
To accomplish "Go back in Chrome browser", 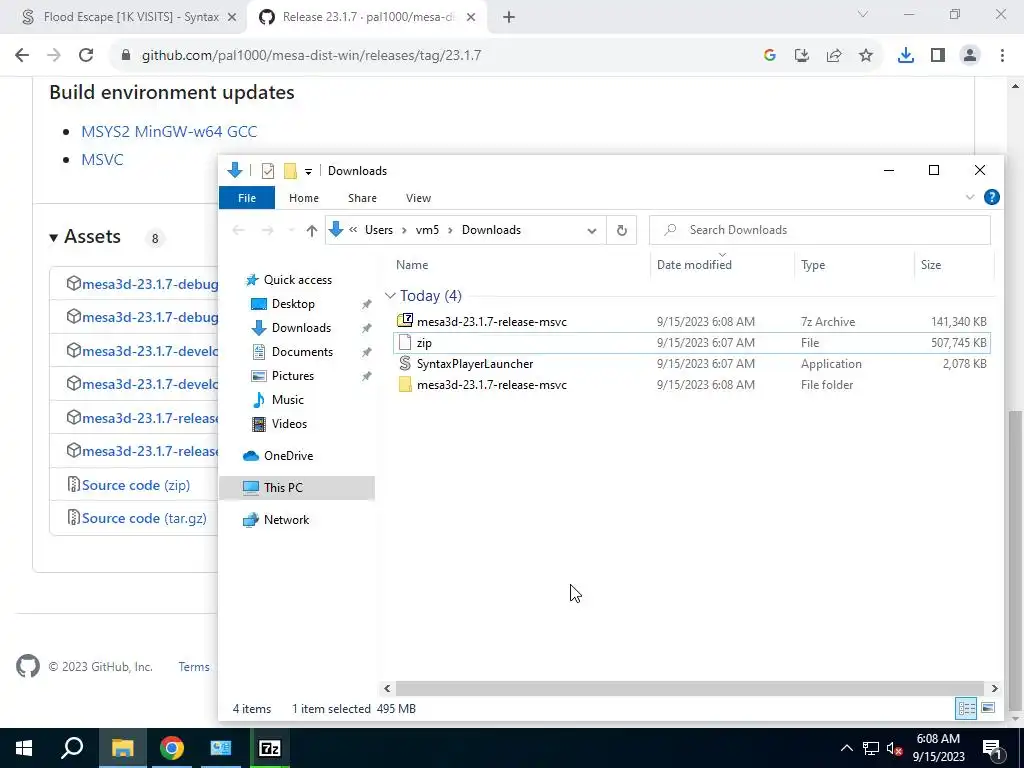I will point(22,56).
